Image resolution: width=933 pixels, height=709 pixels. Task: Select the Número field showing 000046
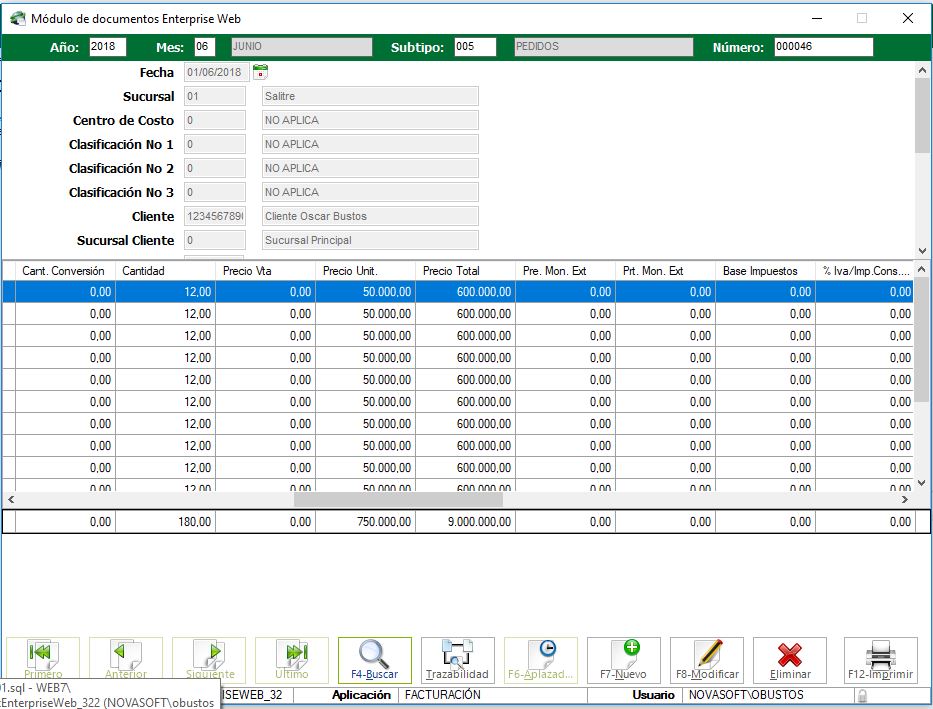[823, 47]
